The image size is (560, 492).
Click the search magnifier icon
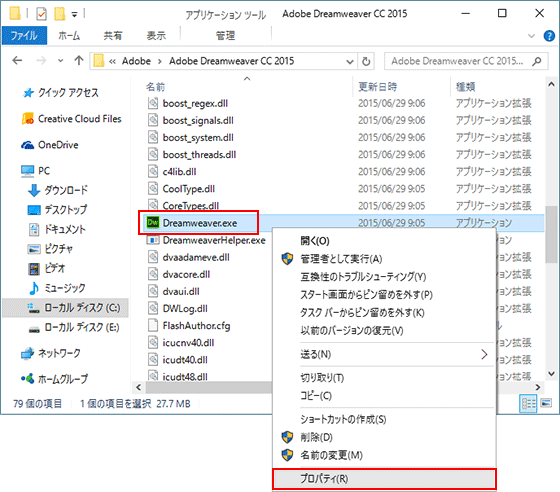click(x=537, y=61)
